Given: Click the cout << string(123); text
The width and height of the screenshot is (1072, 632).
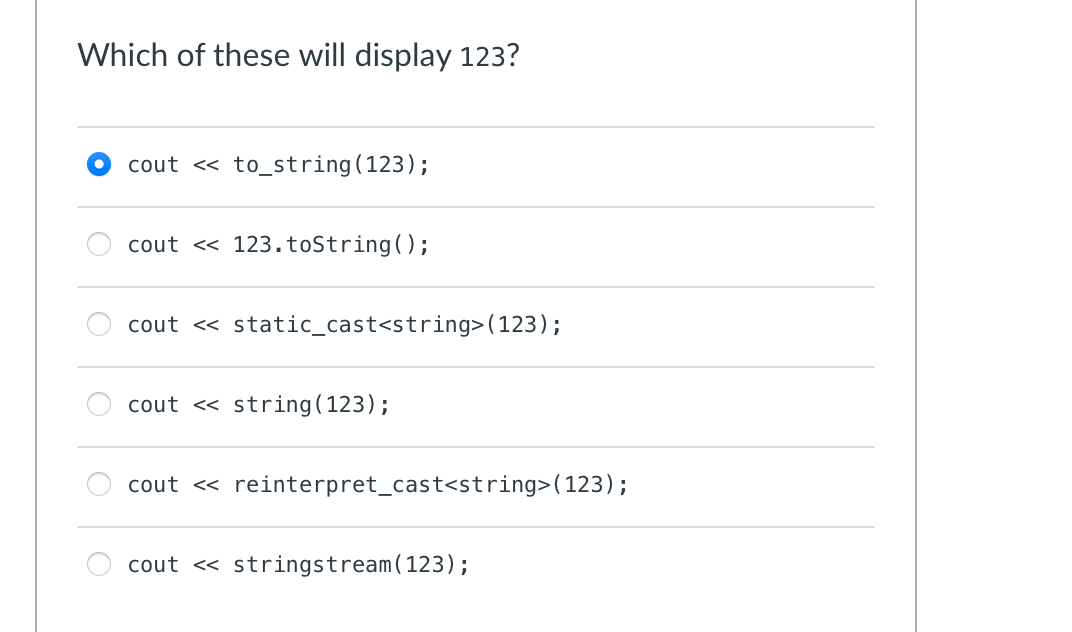Looking at the screenshot, I should (258, 404).
